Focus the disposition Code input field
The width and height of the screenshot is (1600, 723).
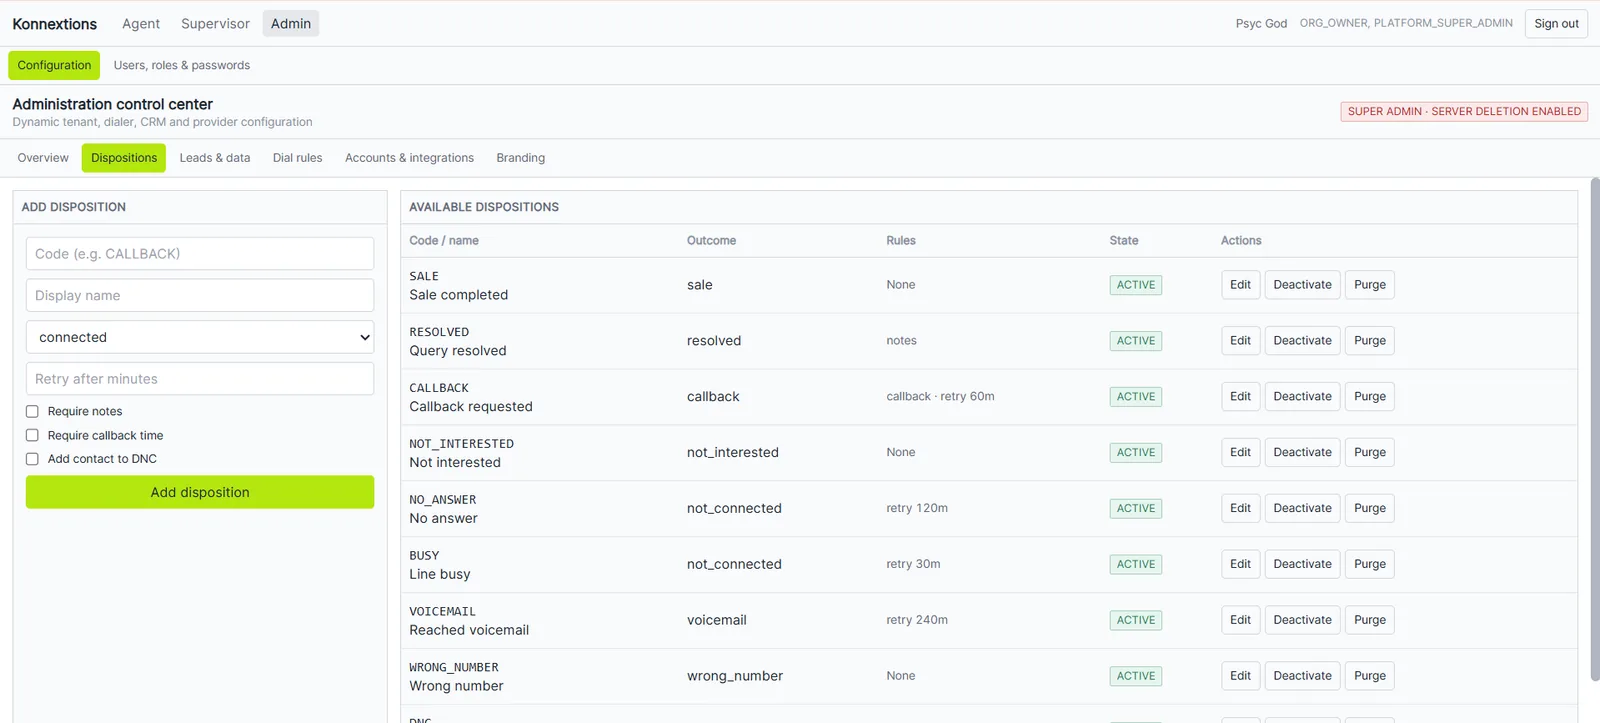(200, 254)
